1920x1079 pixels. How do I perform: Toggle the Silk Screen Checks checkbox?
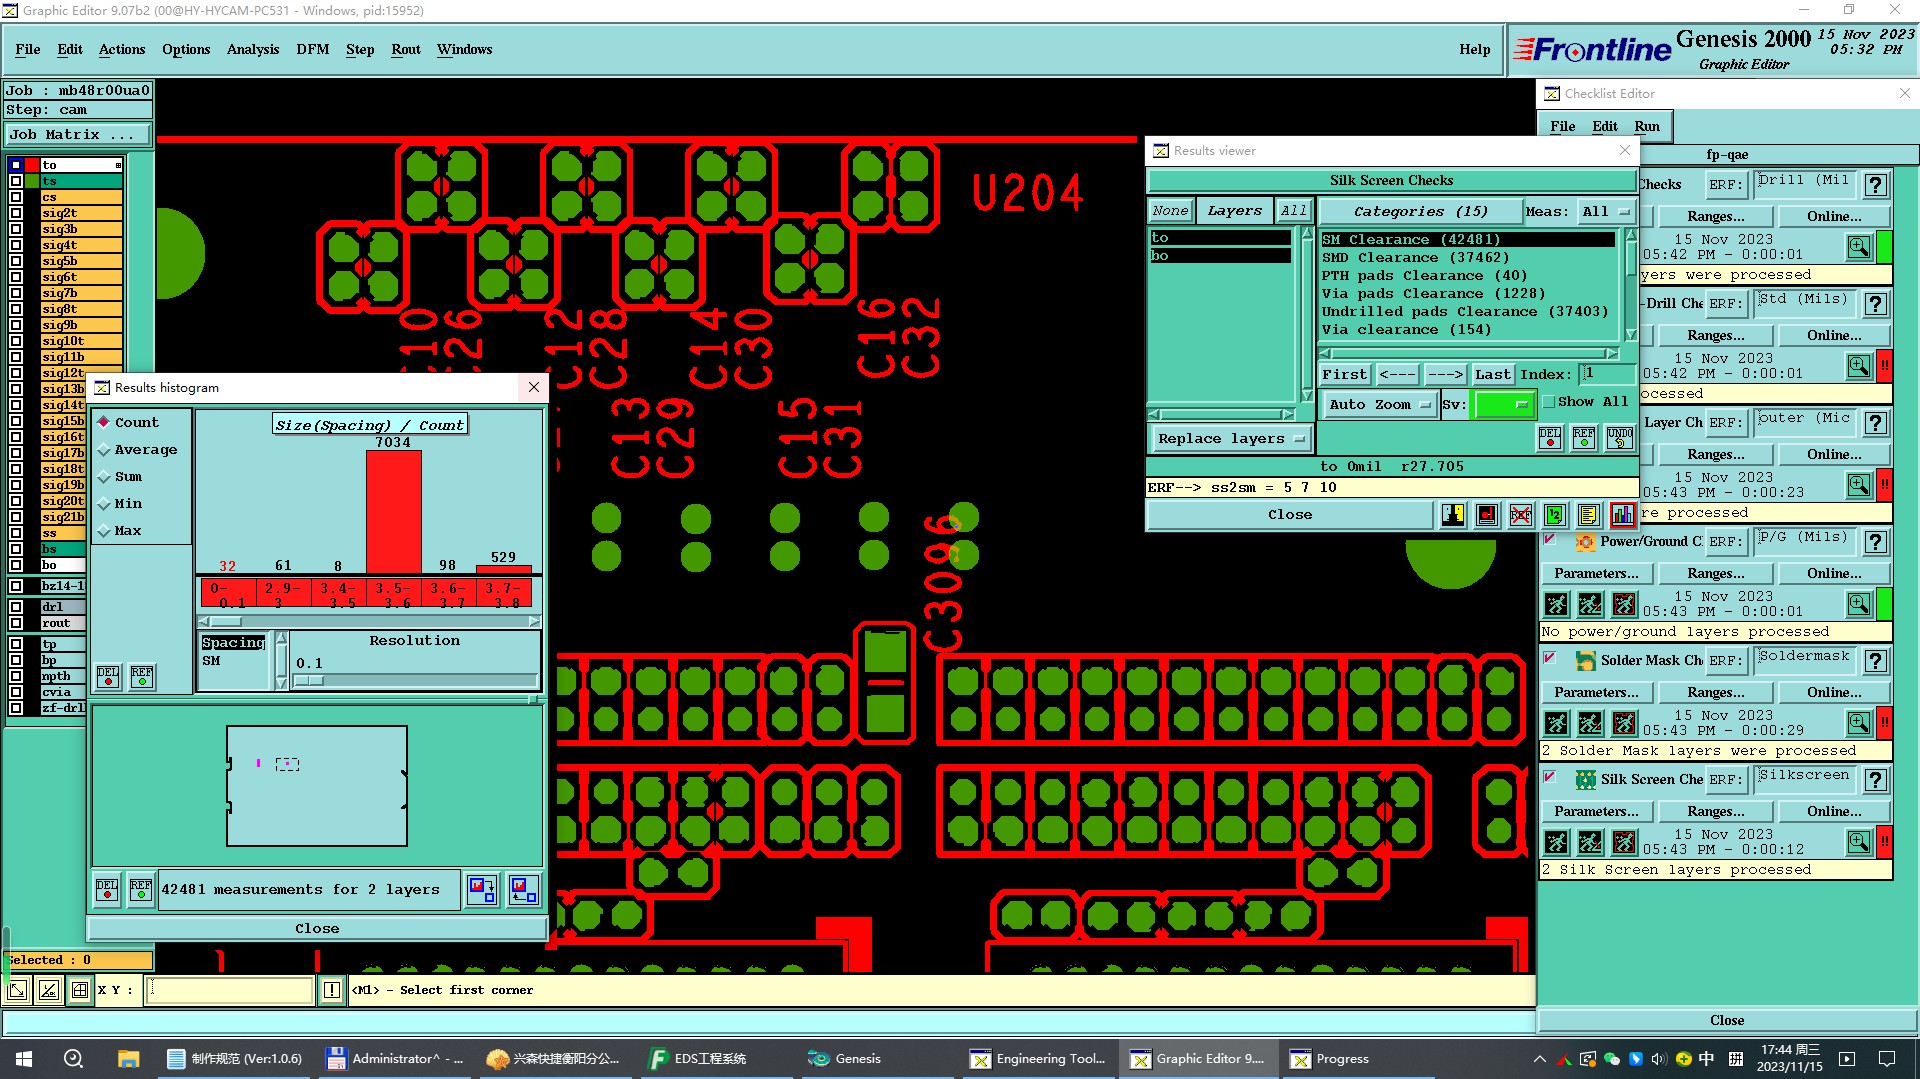1550,776
